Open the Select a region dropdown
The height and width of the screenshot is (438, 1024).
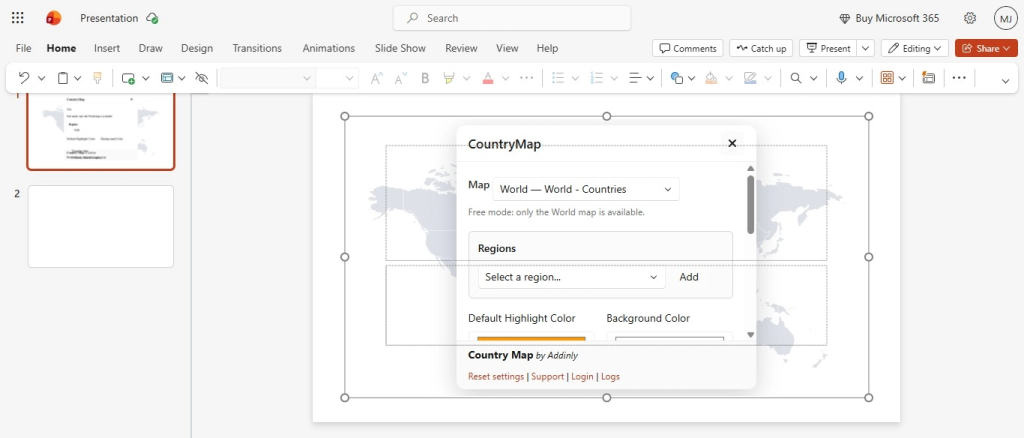pyautogui.click(x=571, y=277)
